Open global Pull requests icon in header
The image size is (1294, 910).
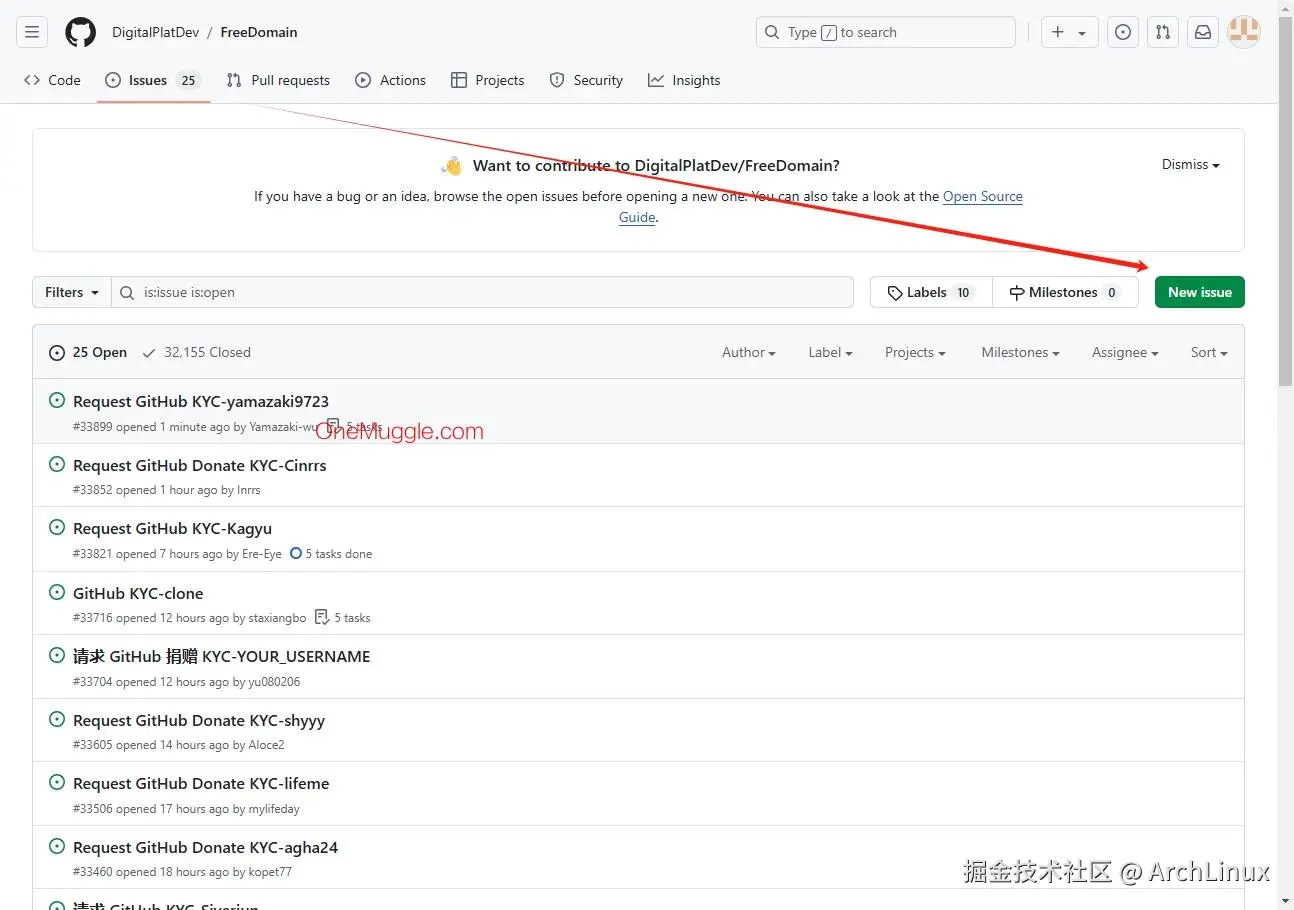tap(1163, 32)
